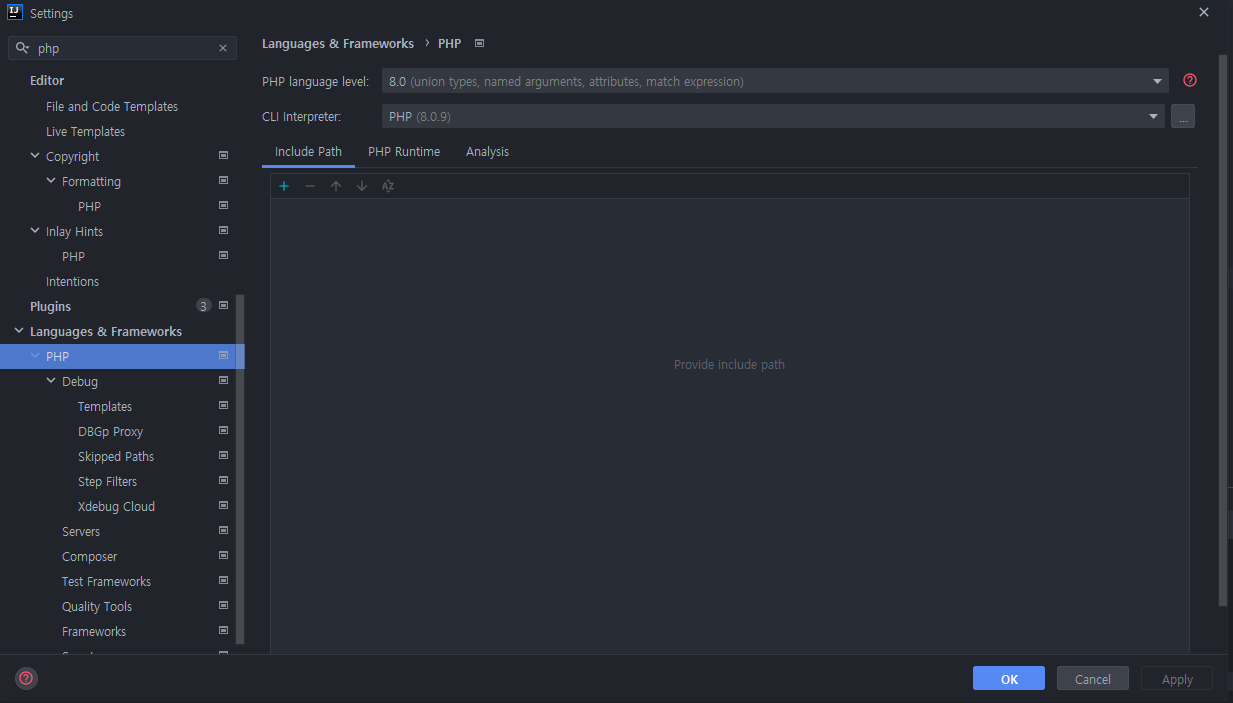Open Quality Tools settings page

pos(97,606)
